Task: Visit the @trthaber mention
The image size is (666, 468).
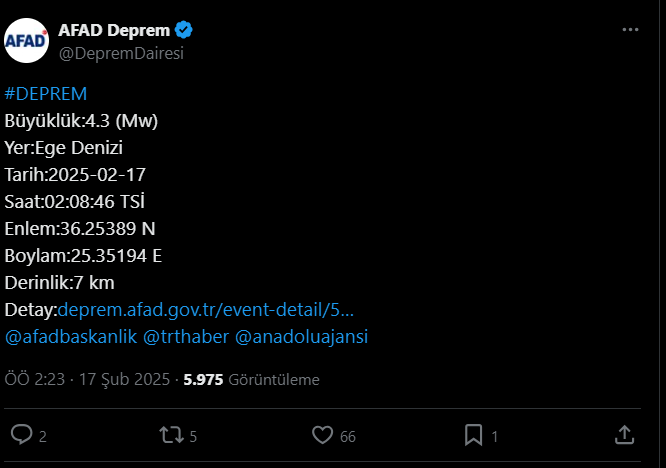Action: (185, 337)
